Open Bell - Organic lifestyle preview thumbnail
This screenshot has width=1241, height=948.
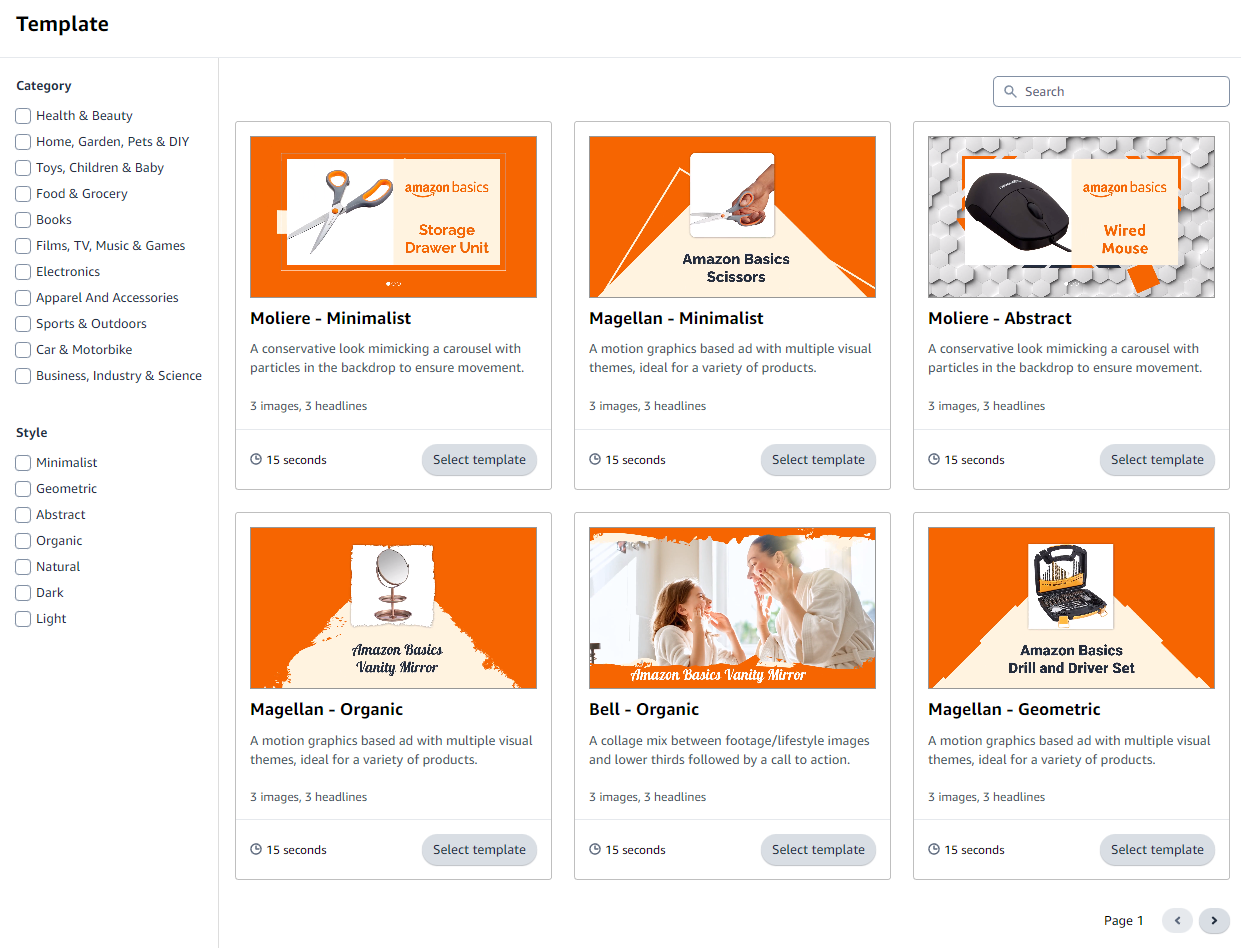tap(732, 608)
